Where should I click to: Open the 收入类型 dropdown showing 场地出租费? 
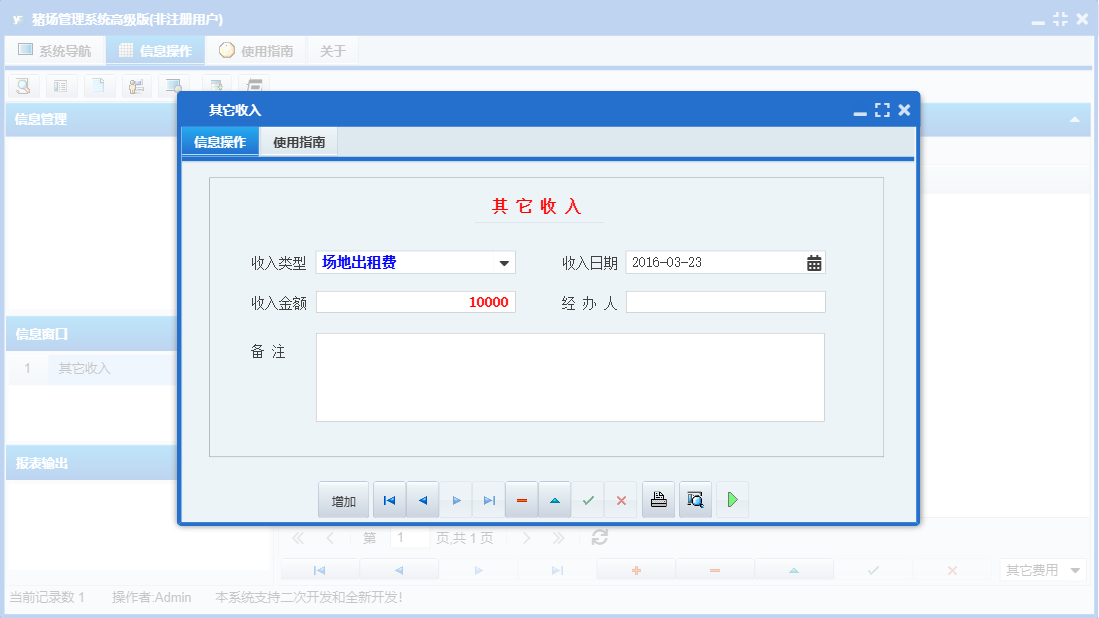click(505, 262)
